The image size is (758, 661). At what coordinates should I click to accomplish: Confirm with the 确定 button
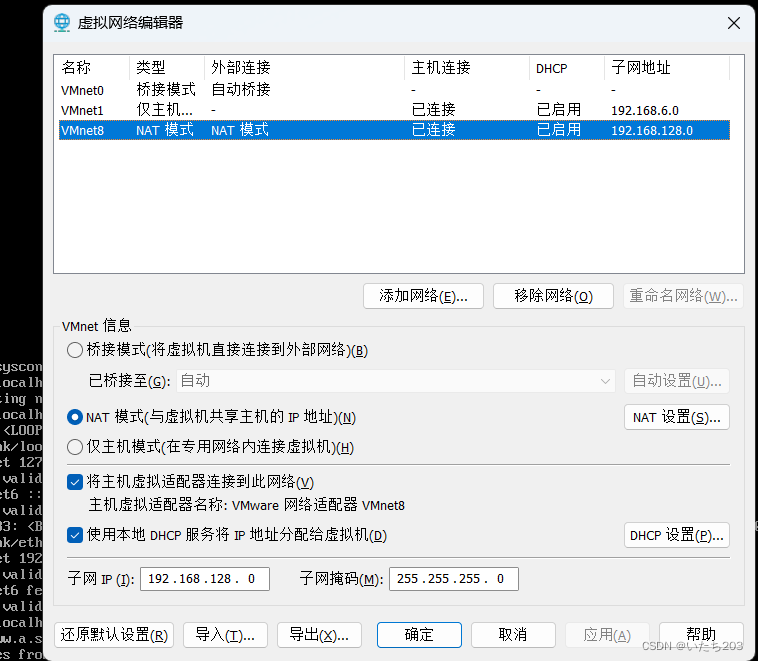419,634
